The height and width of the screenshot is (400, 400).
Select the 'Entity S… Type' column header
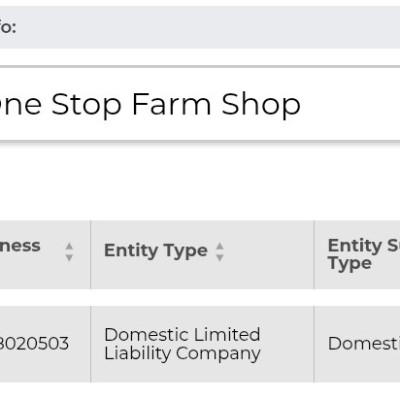pyautogui.click(x=364, y=254)
